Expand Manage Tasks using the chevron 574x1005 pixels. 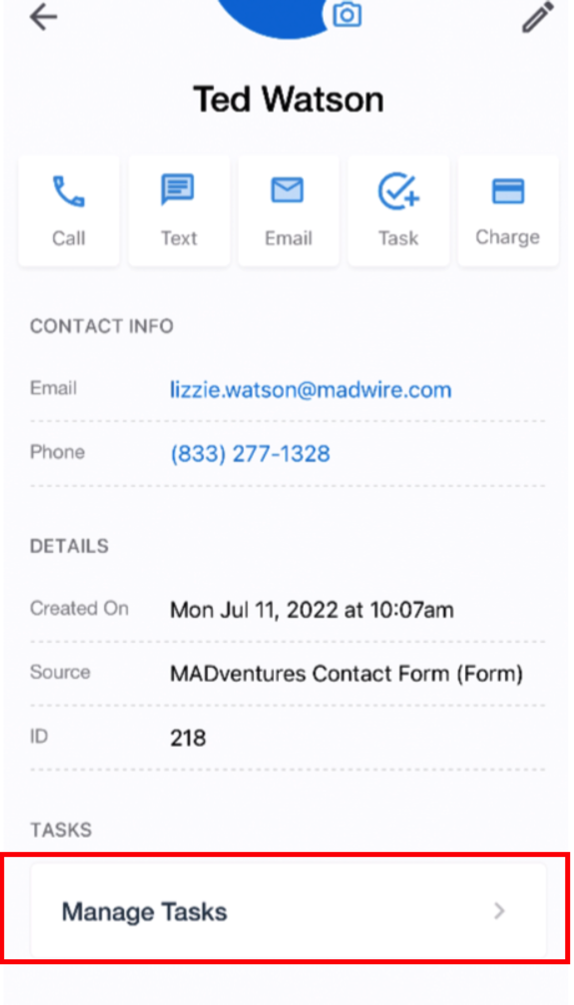click(500, 910)
